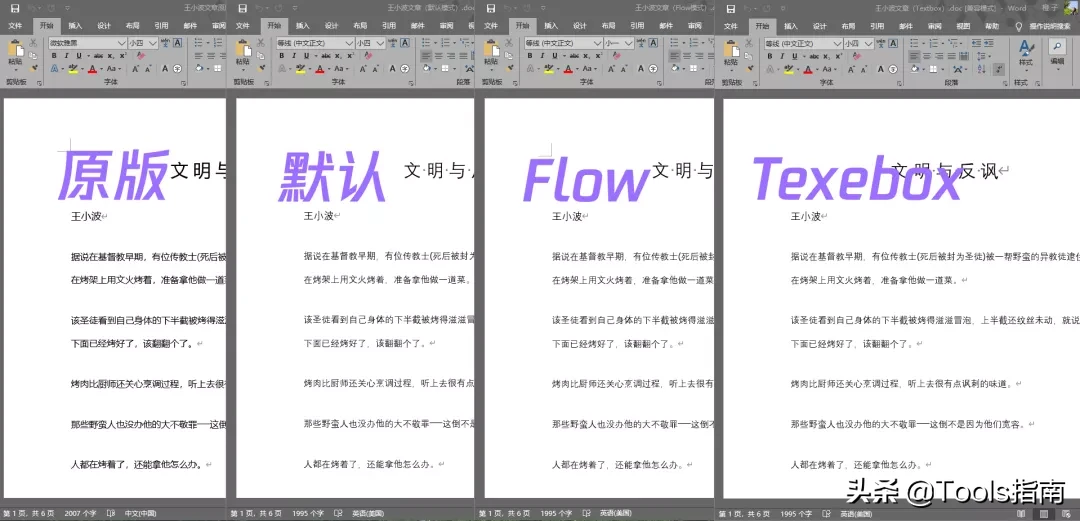Toggle show paragraph marks in Textbox window

(999, 70)
